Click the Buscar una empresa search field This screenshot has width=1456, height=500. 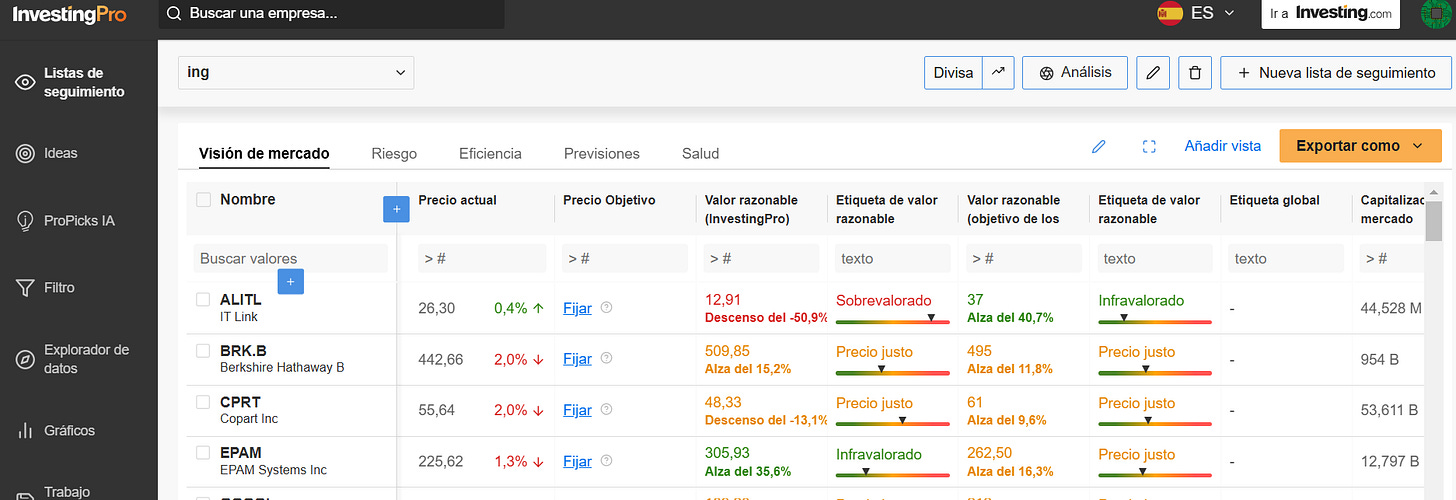331,14
